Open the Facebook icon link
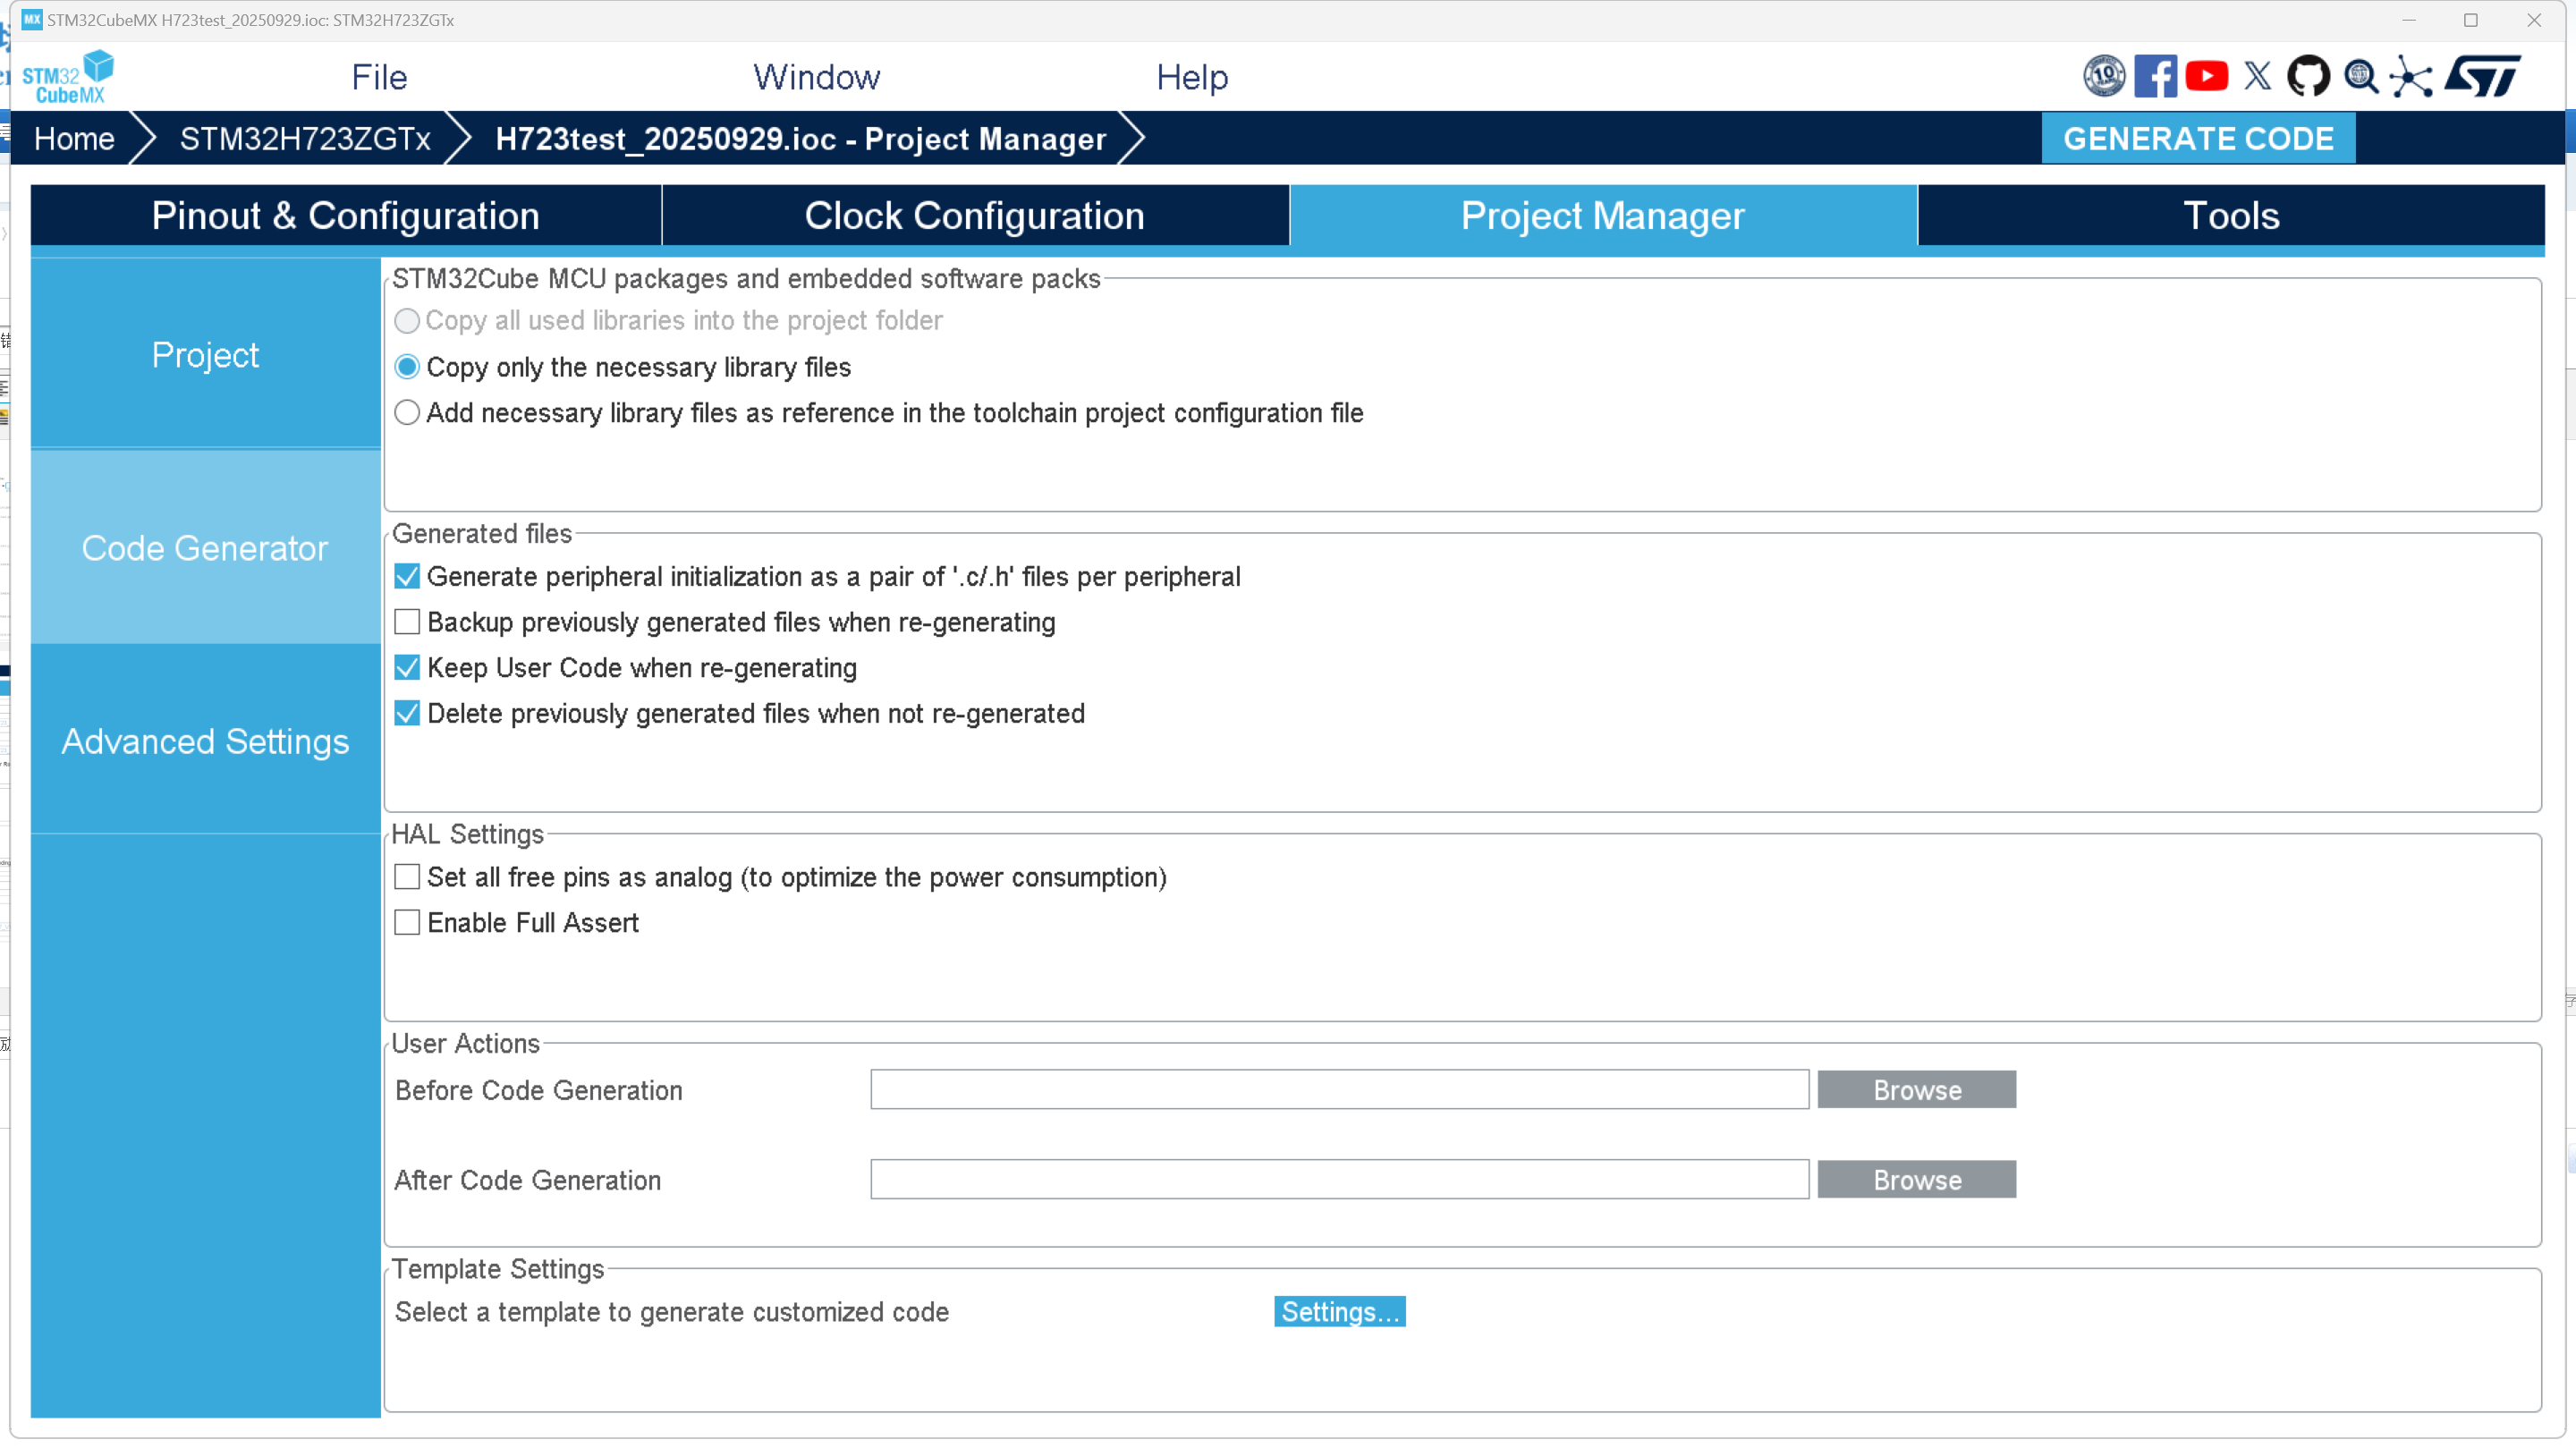The height and width of the screenshot is (1448, 2576). tap(2155, 76)
